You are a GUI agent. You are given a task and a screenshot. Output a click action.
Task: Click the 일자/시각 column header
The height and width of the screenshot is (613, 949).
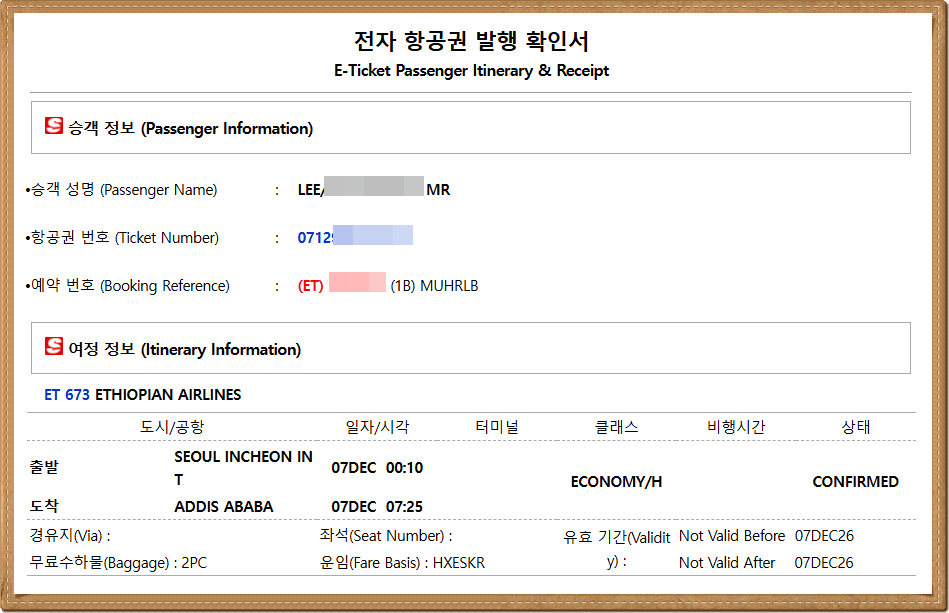pyautogui.click(x=377, y=427)
